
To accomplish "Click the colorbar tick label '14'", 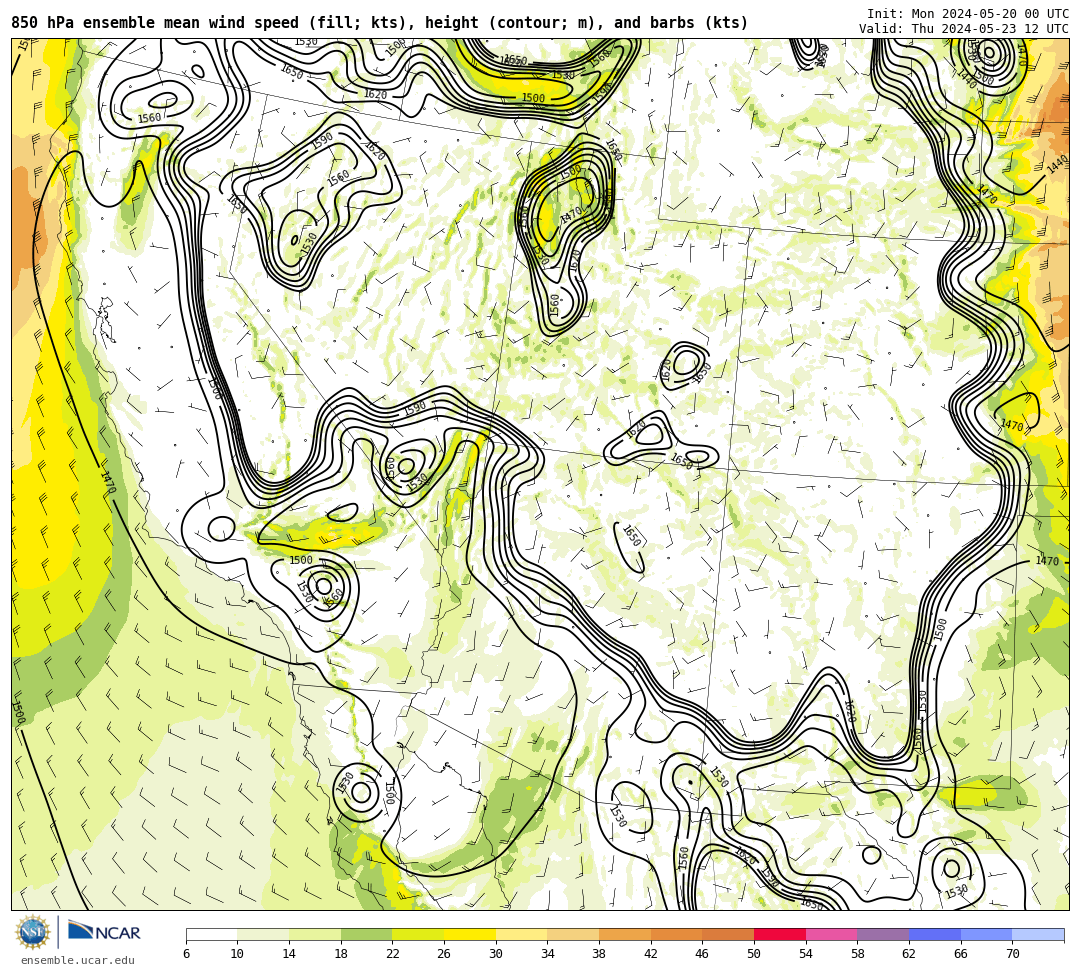I will [289, 954].
